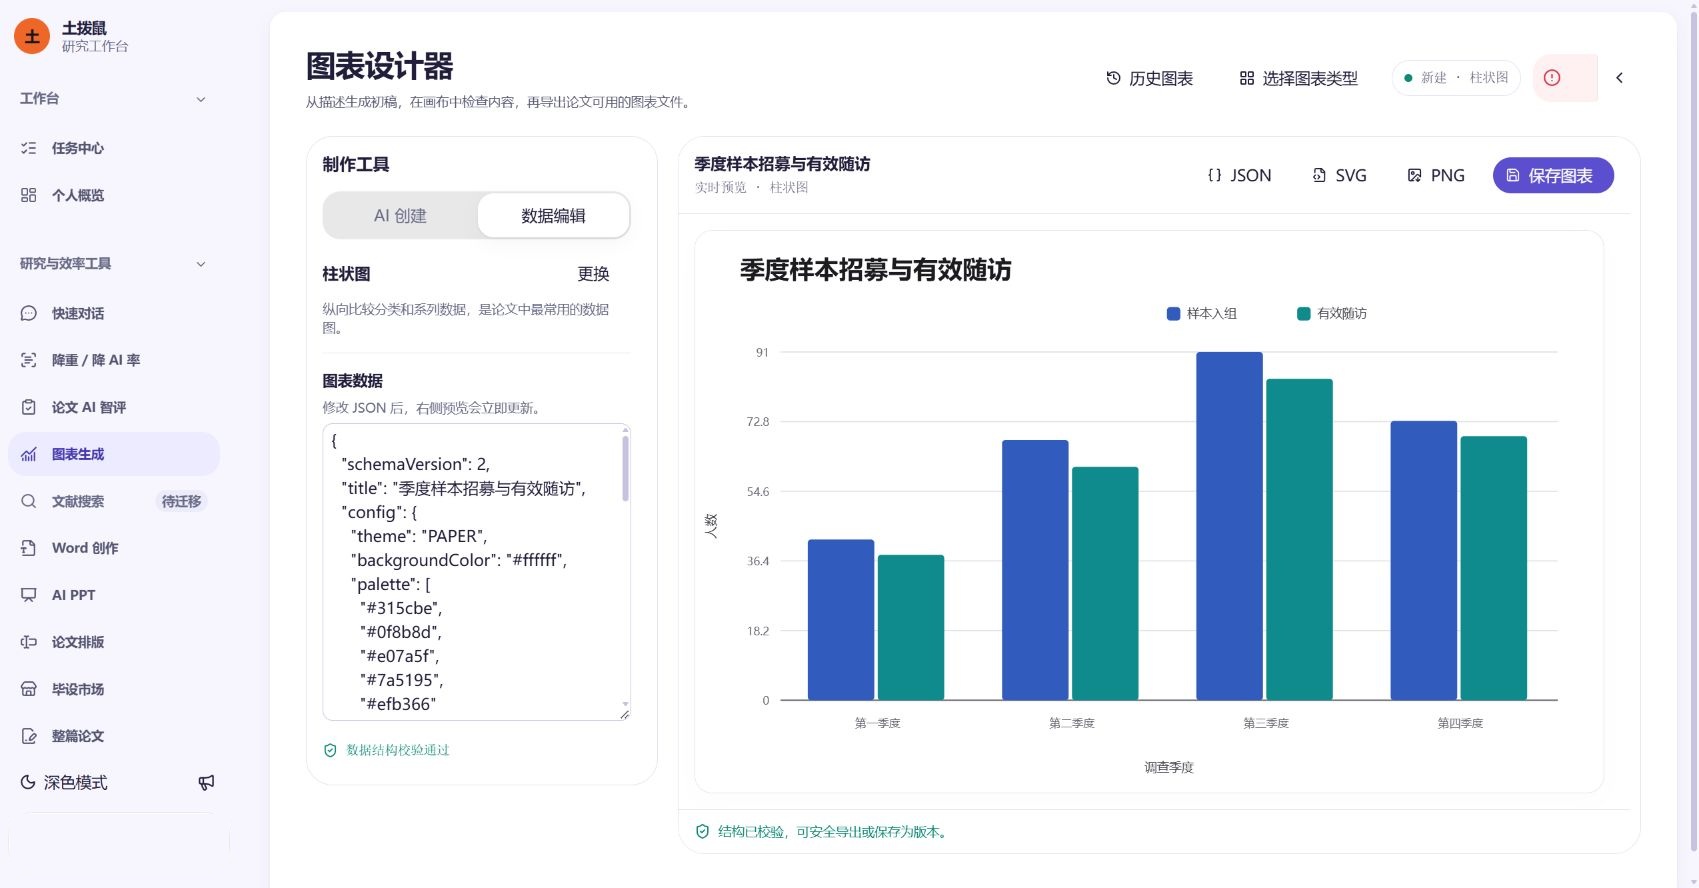Open 选择图表类型 chooser

[x=1298, y=78]
